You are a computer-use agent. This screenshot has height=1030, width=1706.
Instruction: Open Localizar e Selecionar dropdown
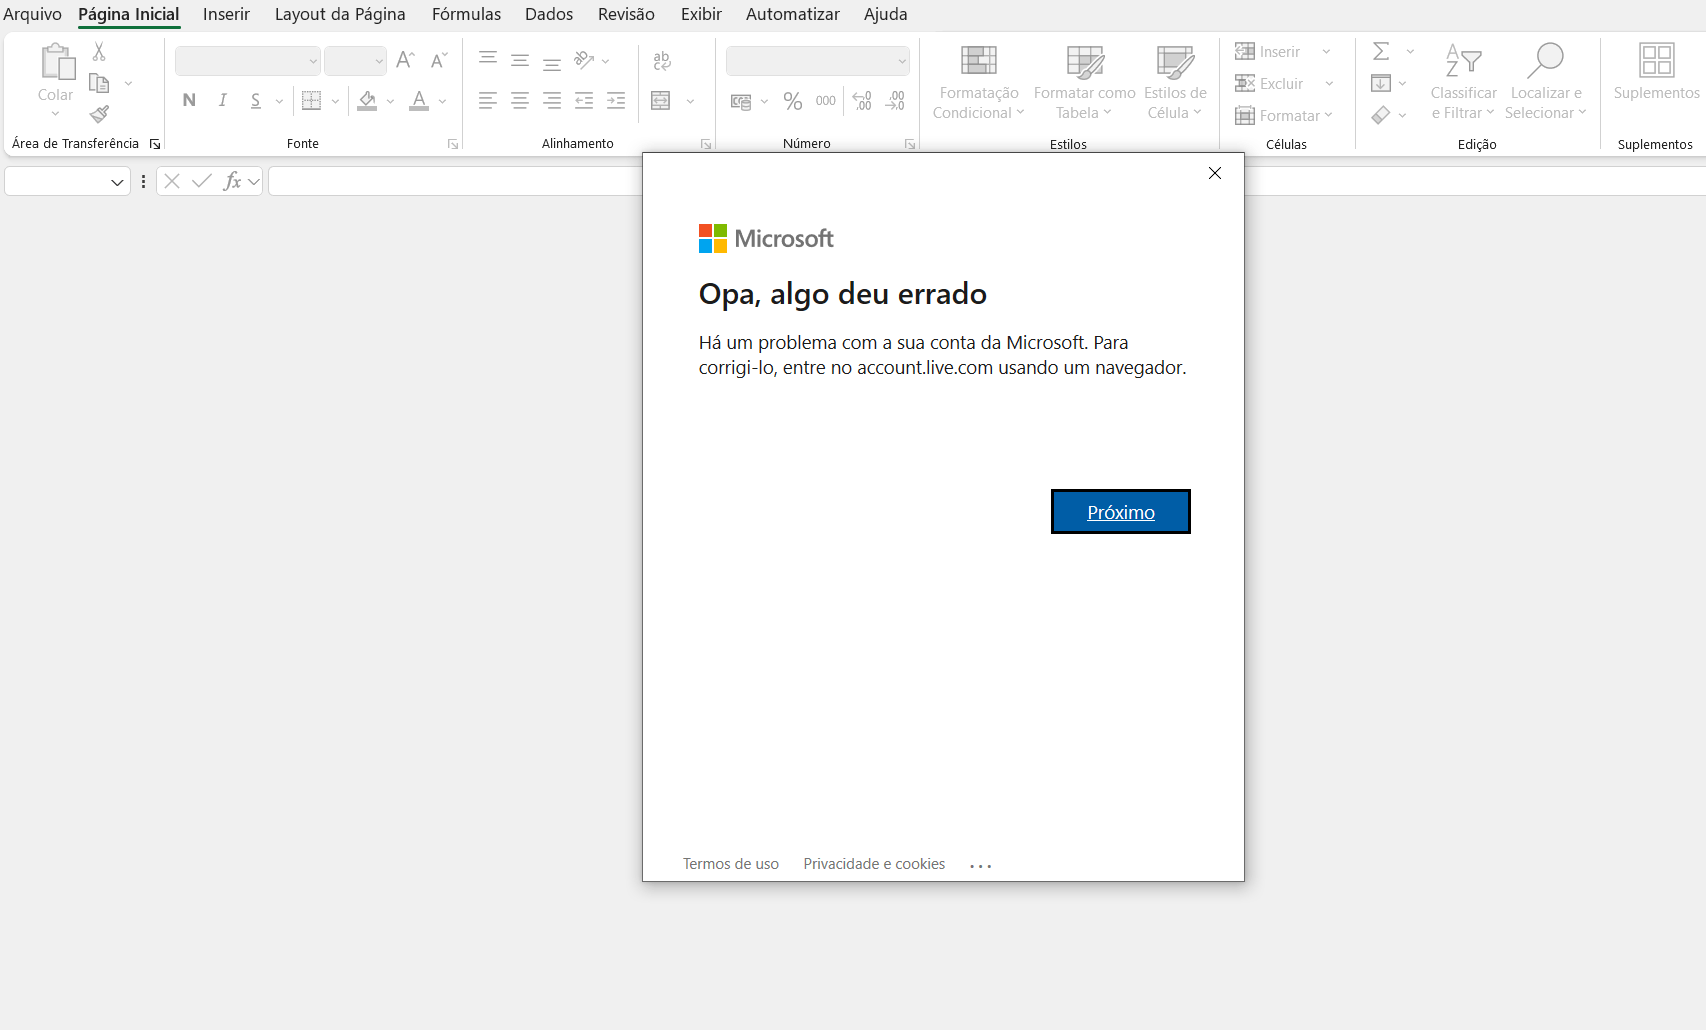1546,82
